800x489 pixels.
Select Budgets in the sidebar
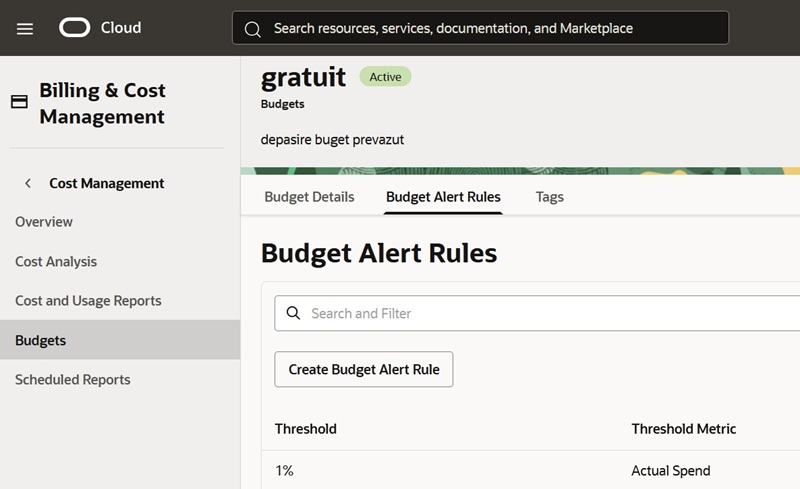pyautogui.click(x=41, y=340)
